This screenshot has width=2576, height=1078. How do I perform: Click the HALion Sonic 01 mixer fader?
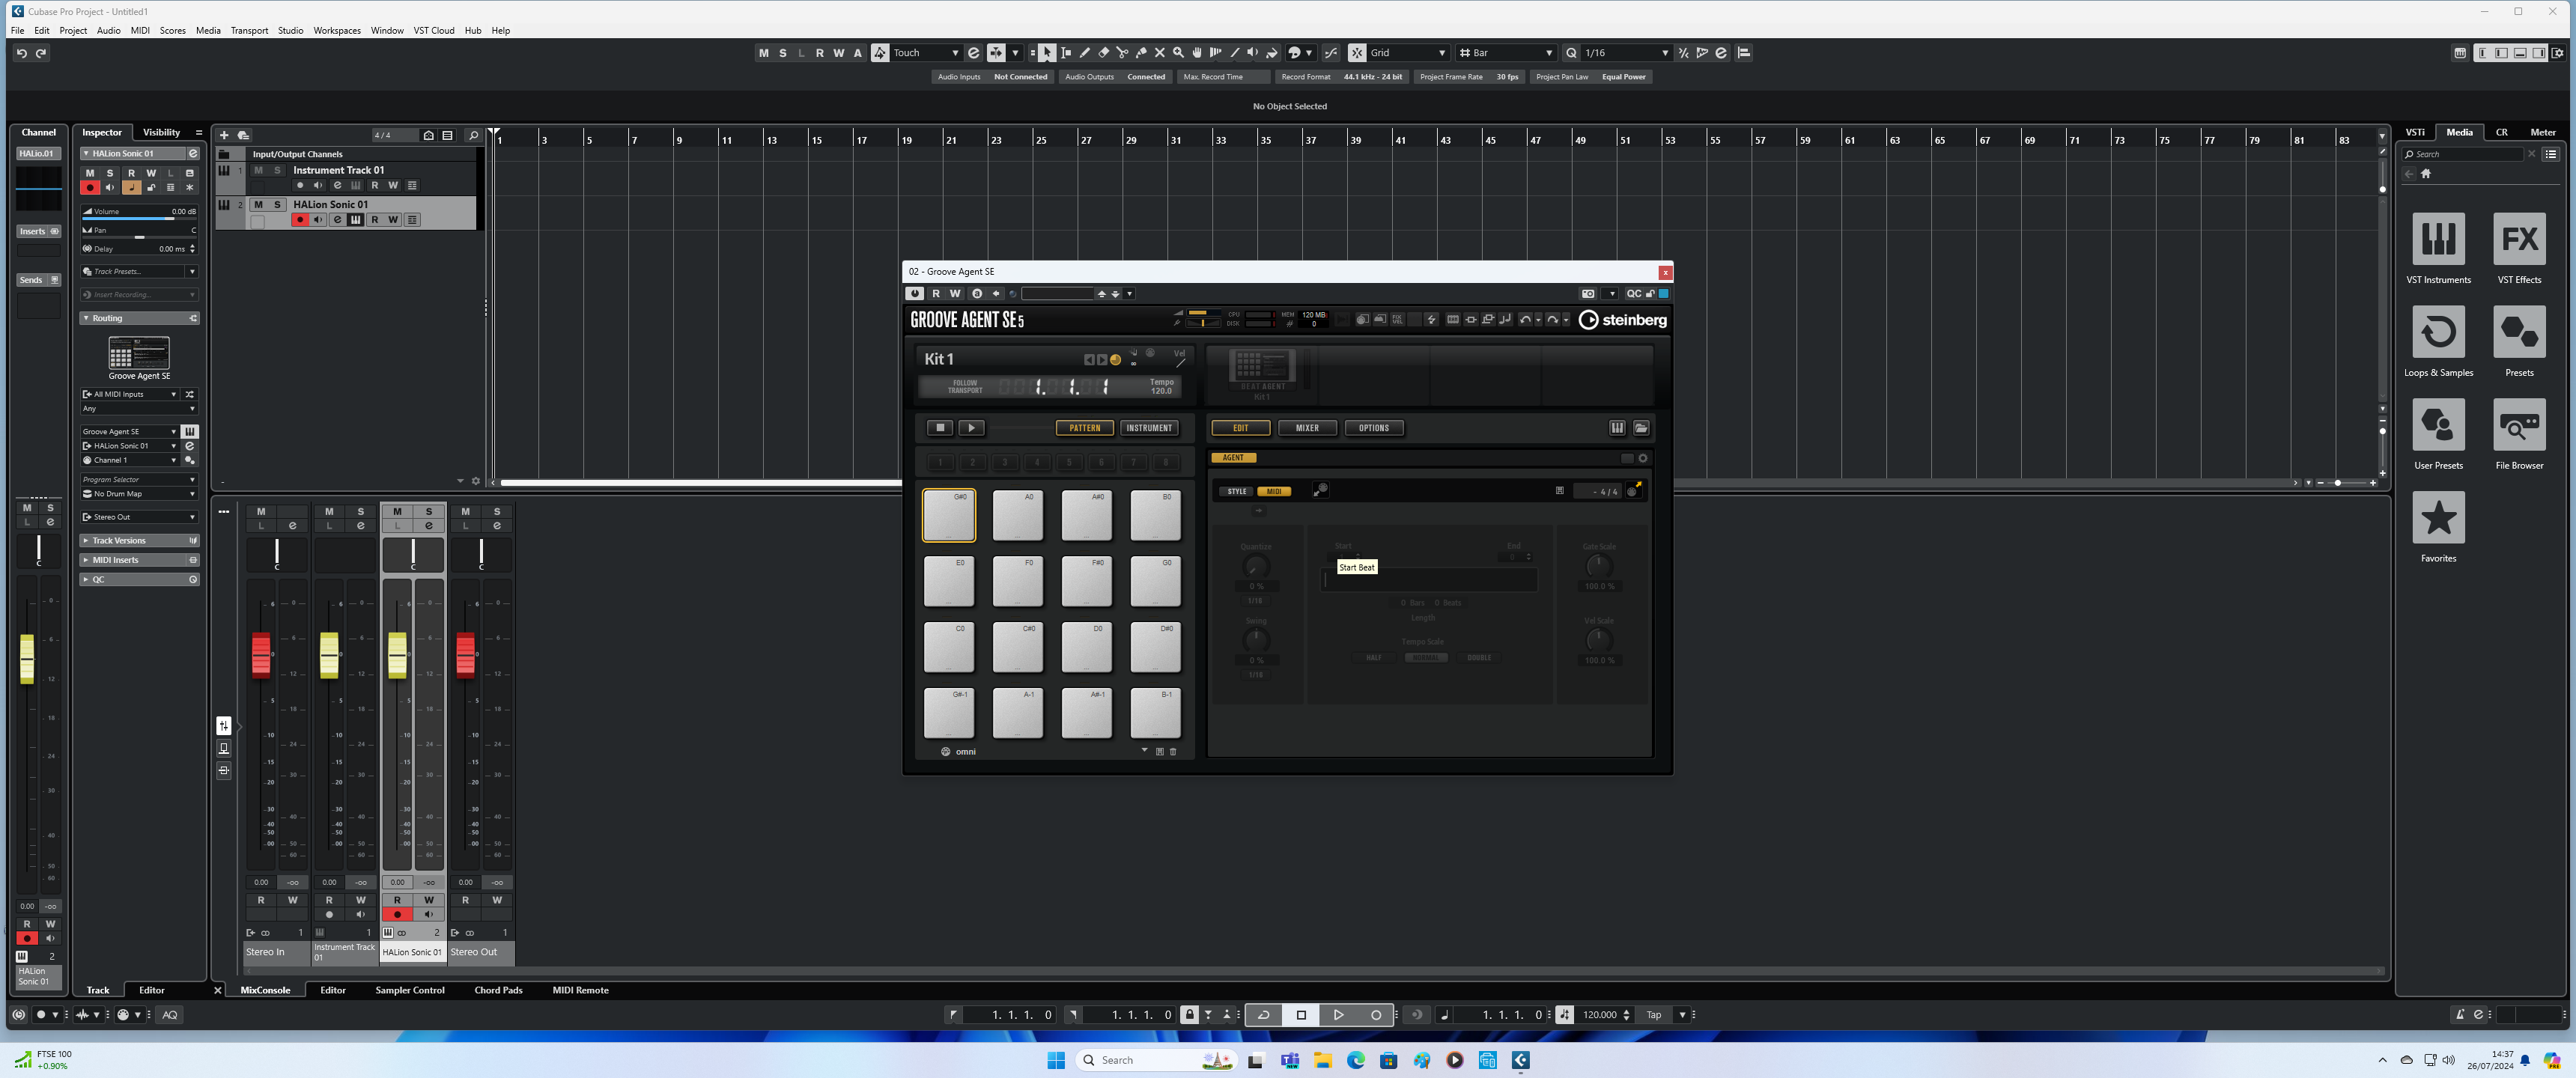(397, 655)
